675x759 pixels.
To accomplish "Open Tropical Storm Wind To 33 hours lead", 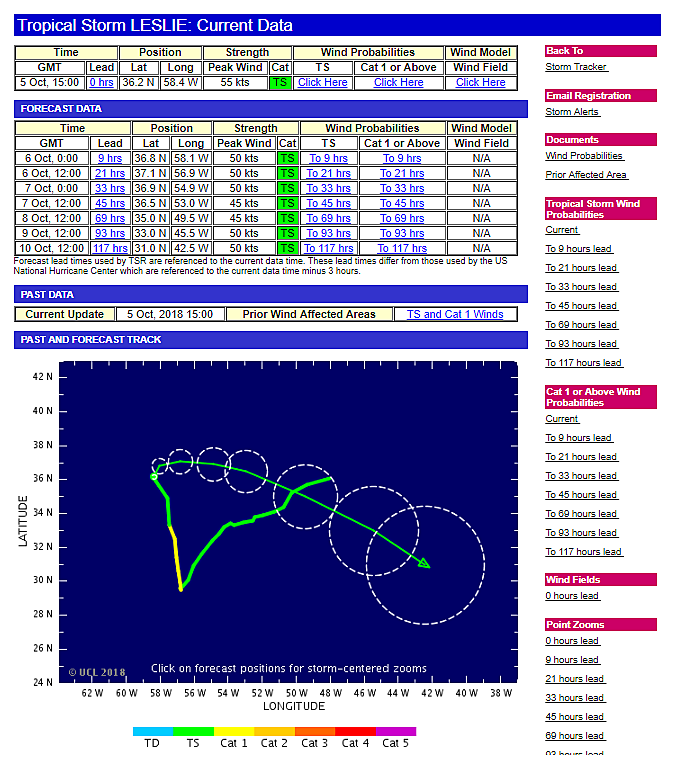I will [x=582, y=287].
